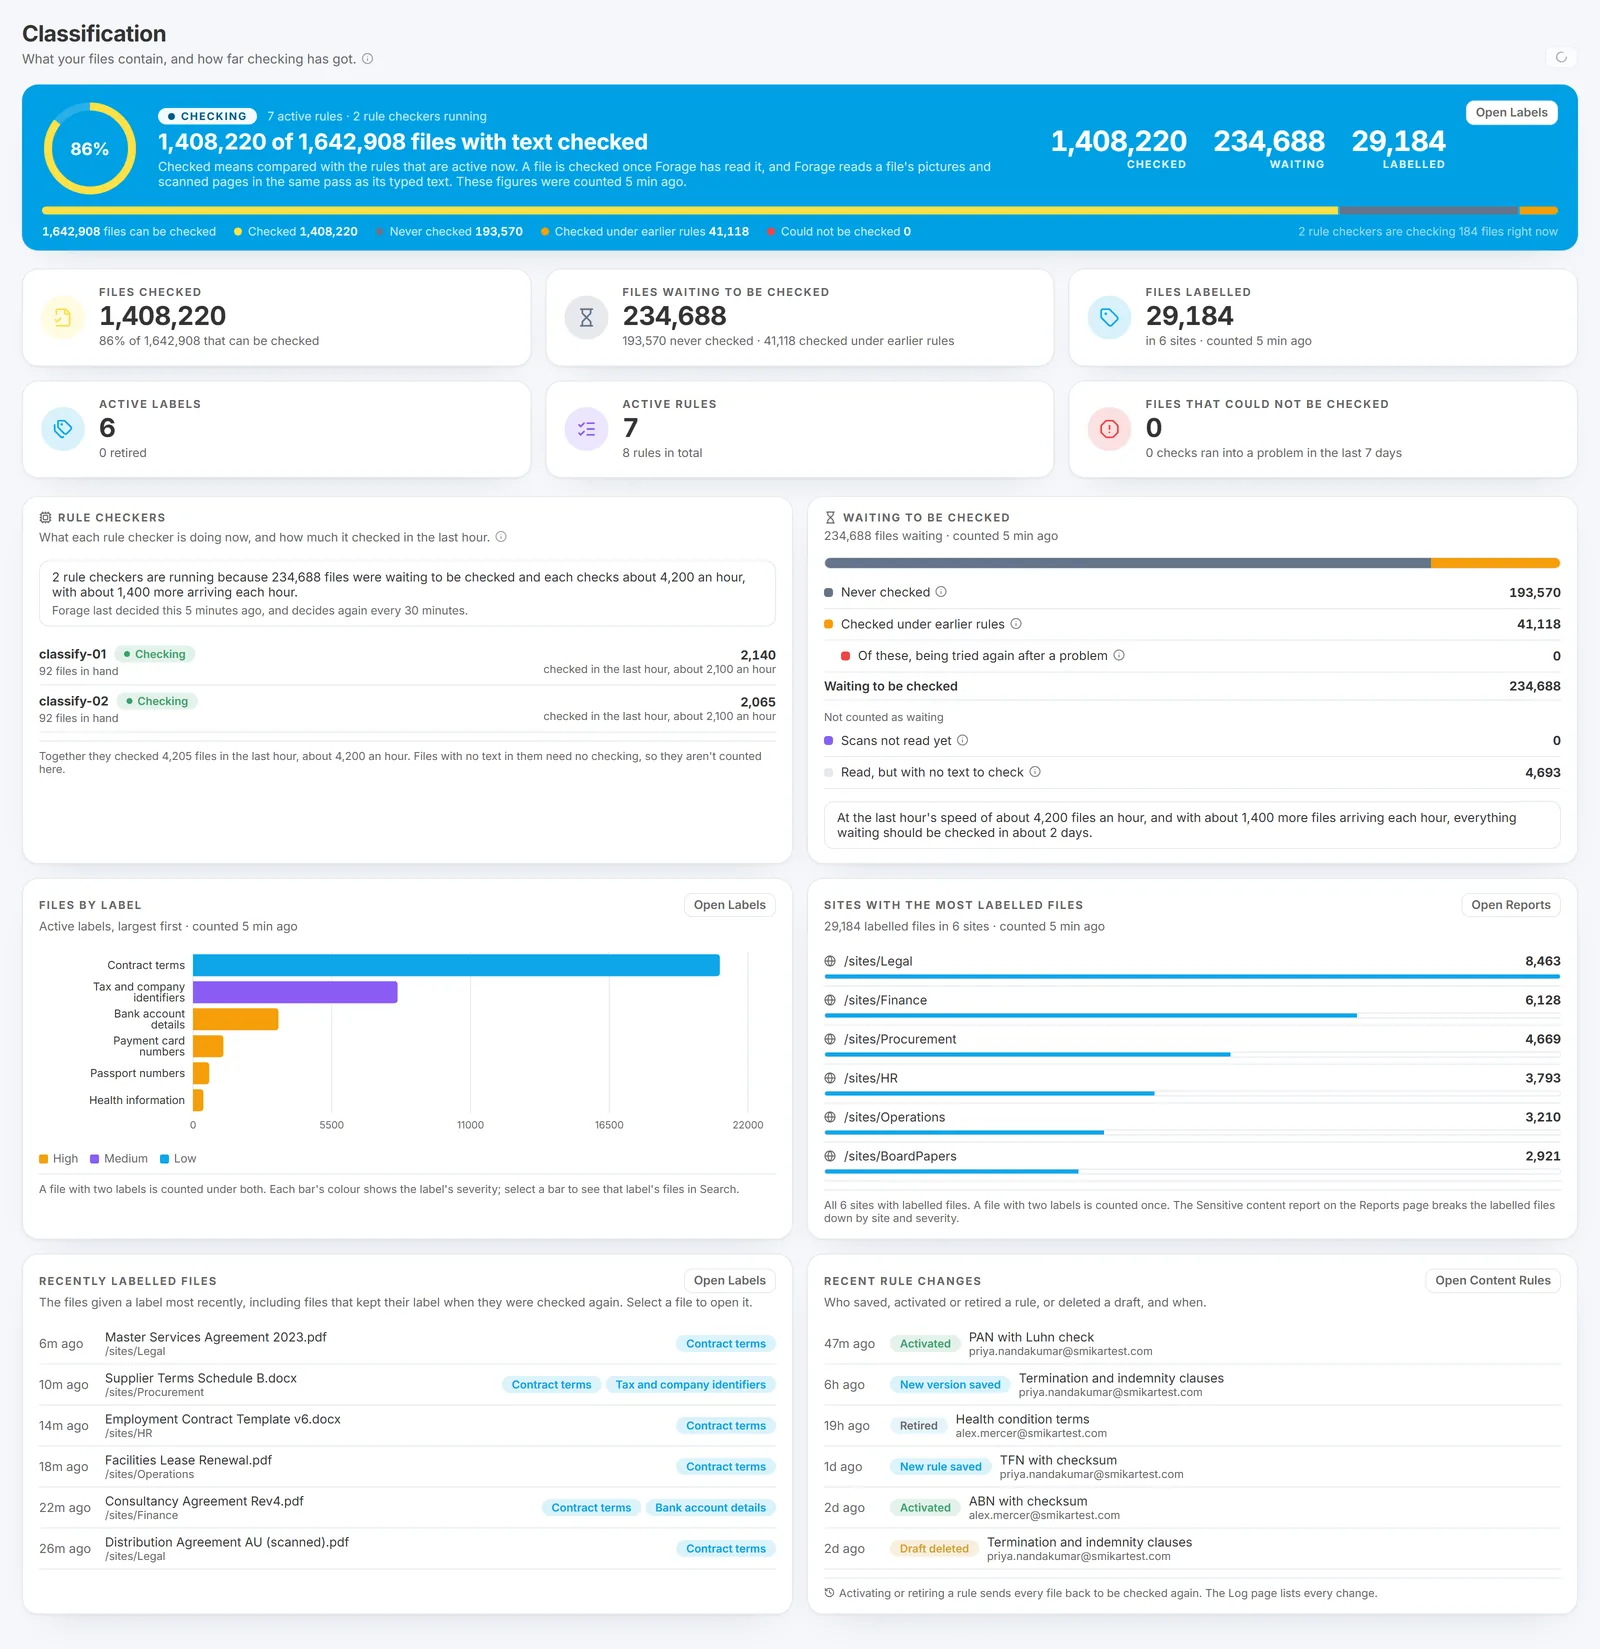Click the High severity legend swatch

44,1159
